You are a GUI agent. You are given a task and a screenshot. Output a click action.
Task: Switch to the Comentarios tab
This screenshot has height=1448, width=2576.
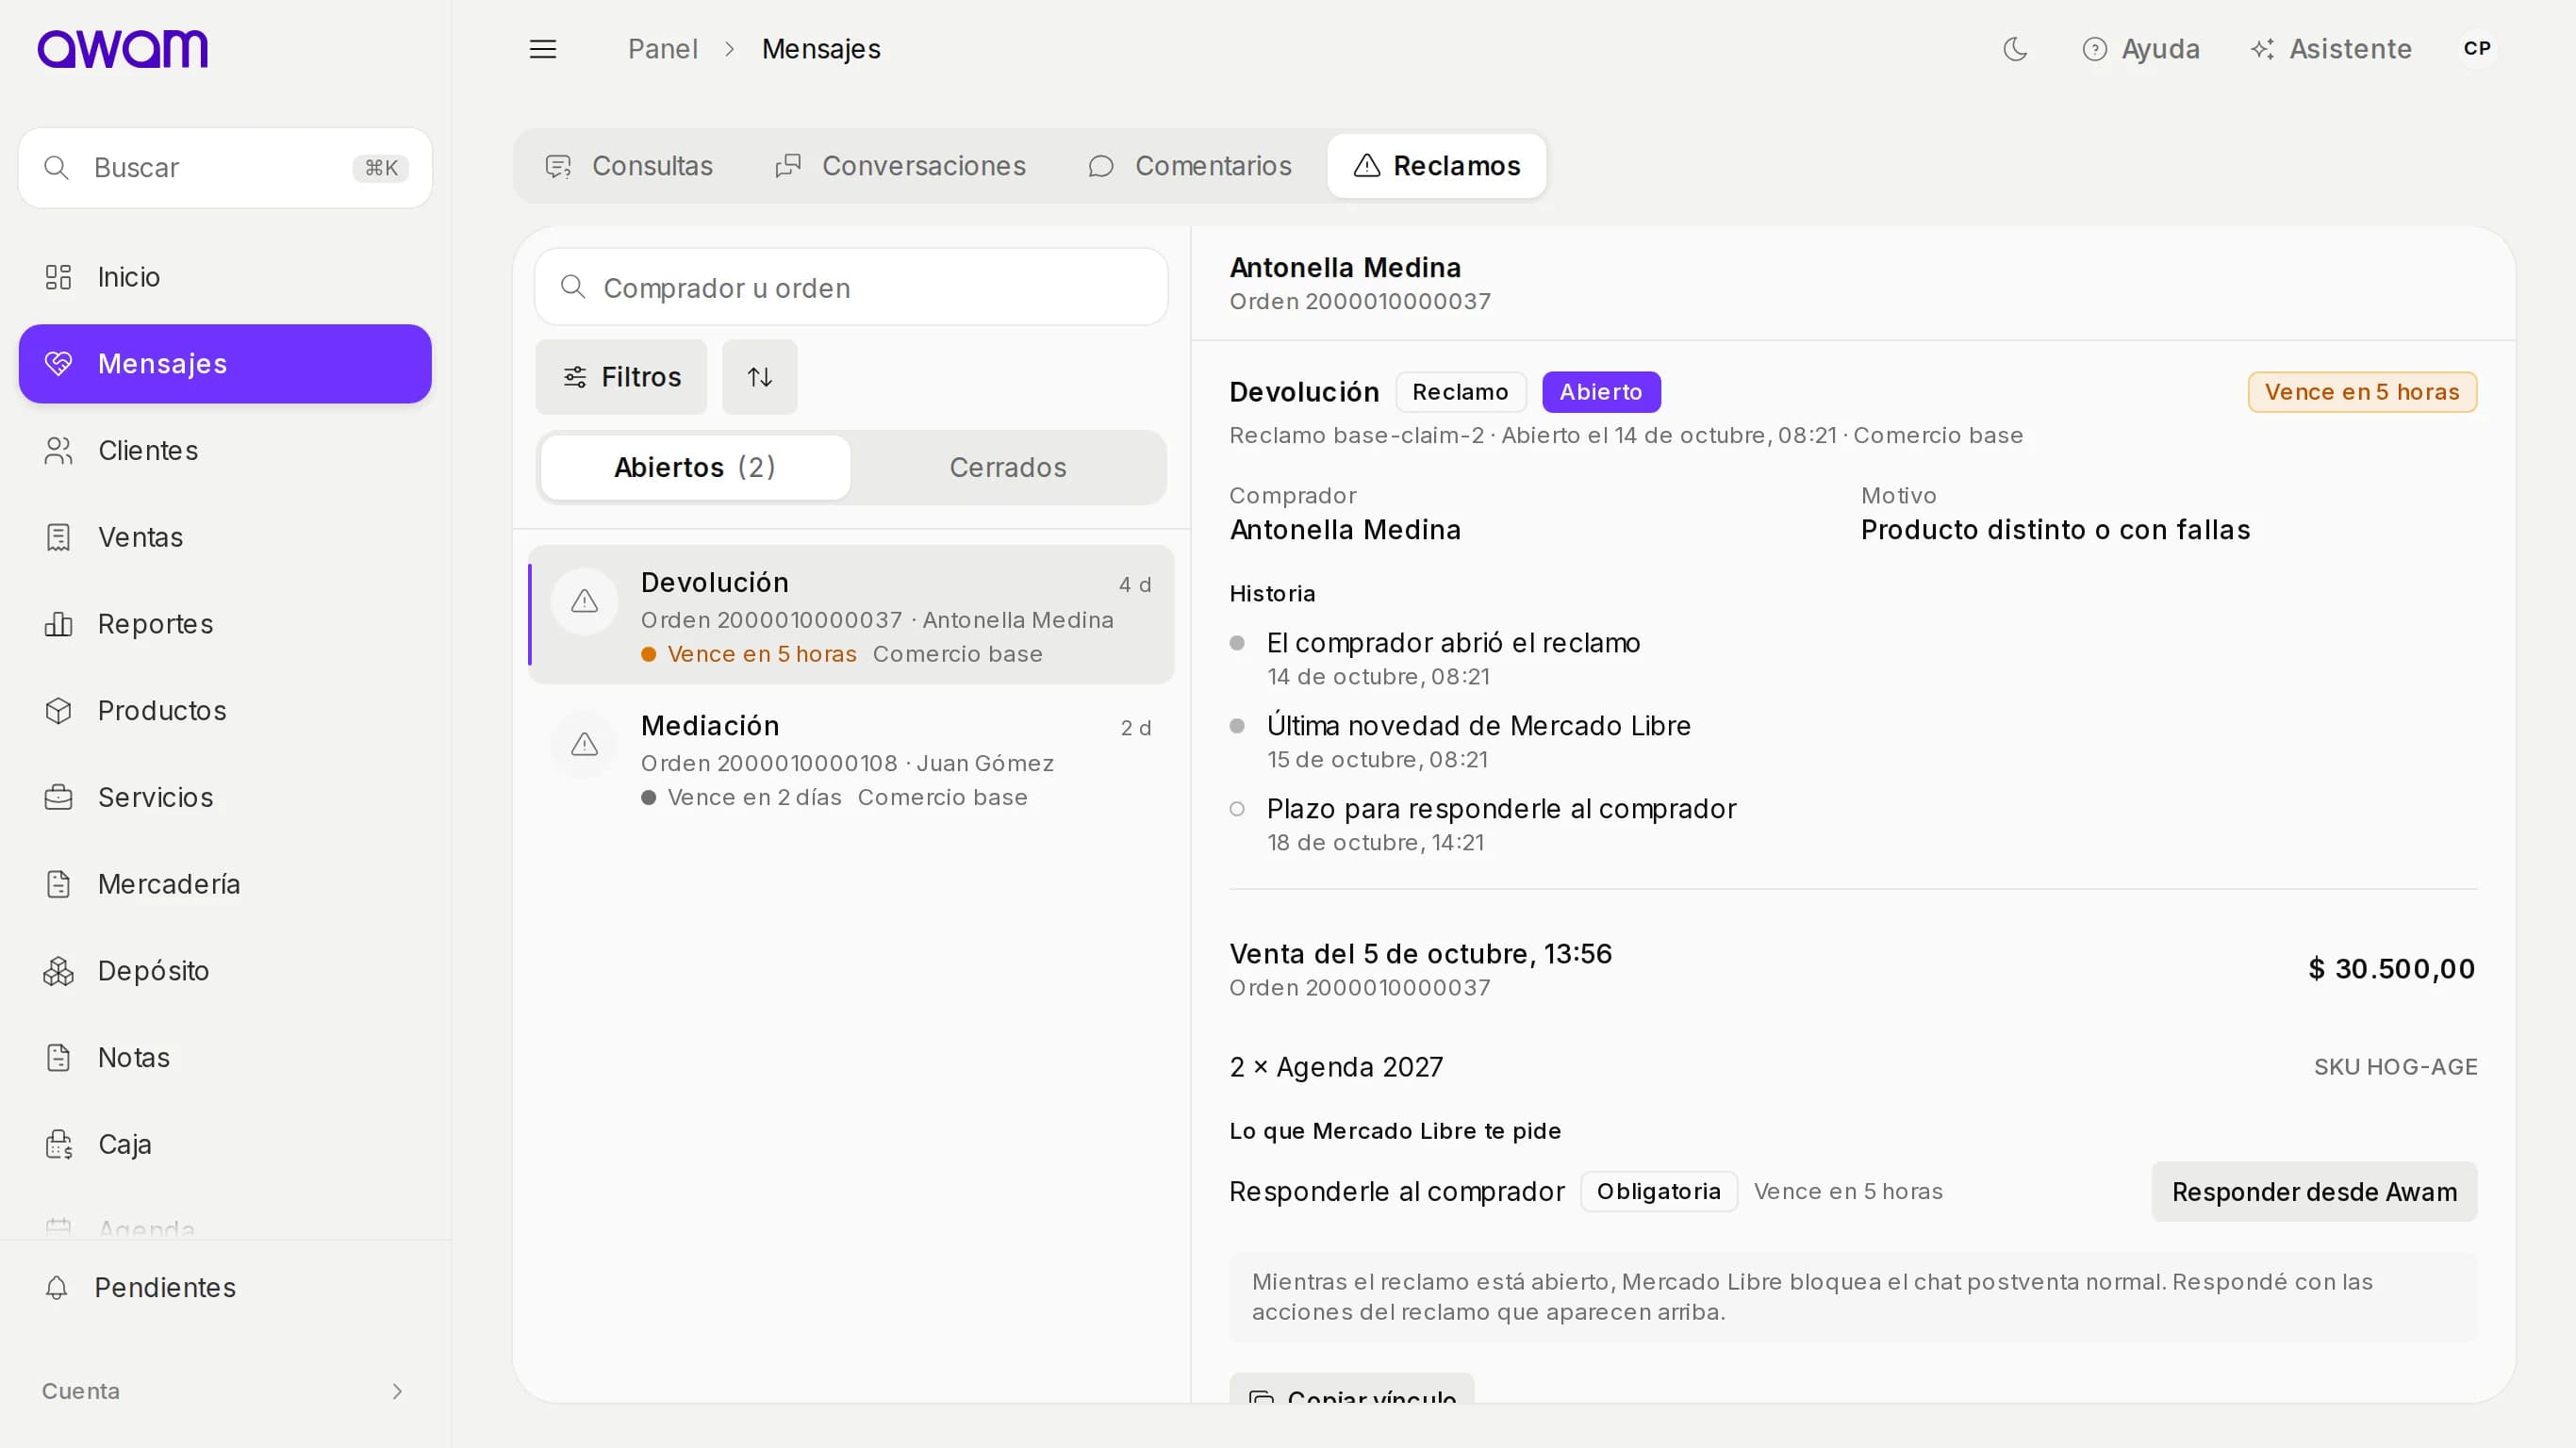click(x=1190, y=166)
